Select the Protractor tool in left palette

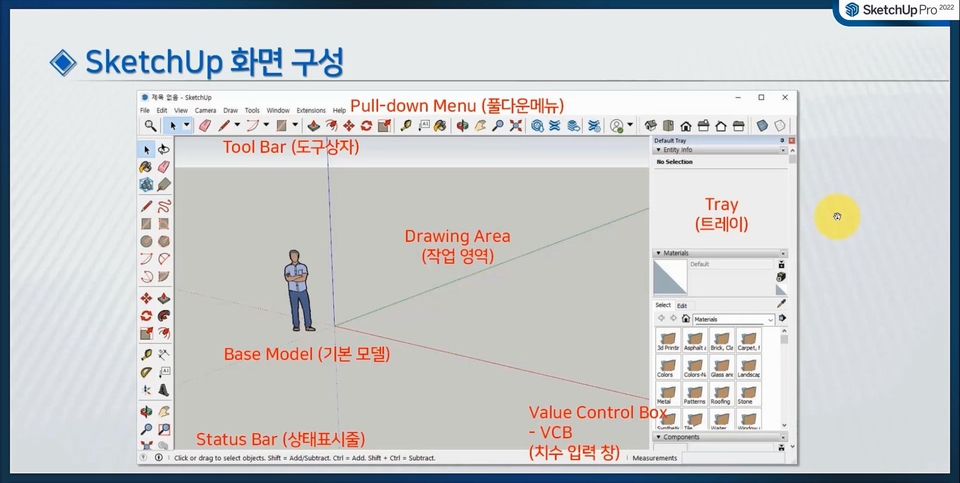(146, 372)
